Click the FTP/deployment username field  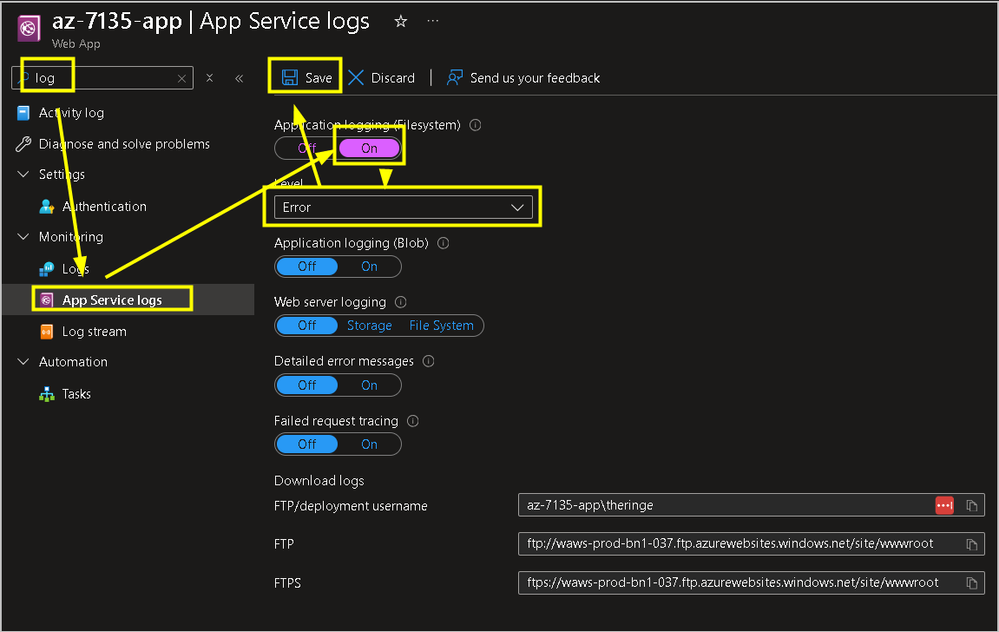751,505
